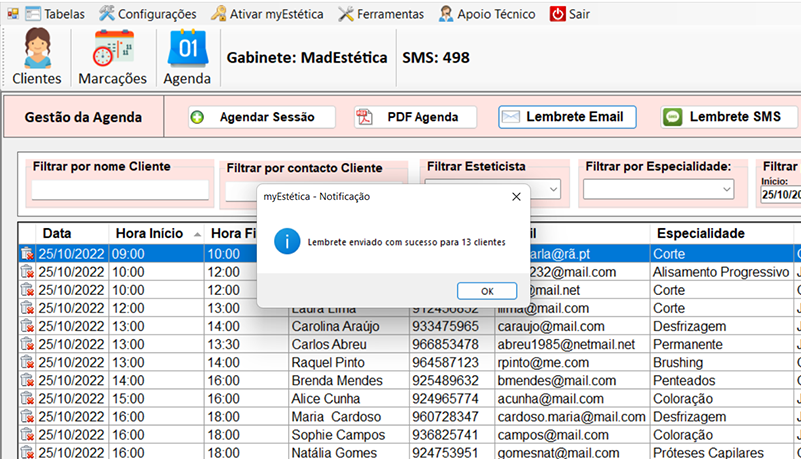Open the Ferramentas menu

coord(382,14)
